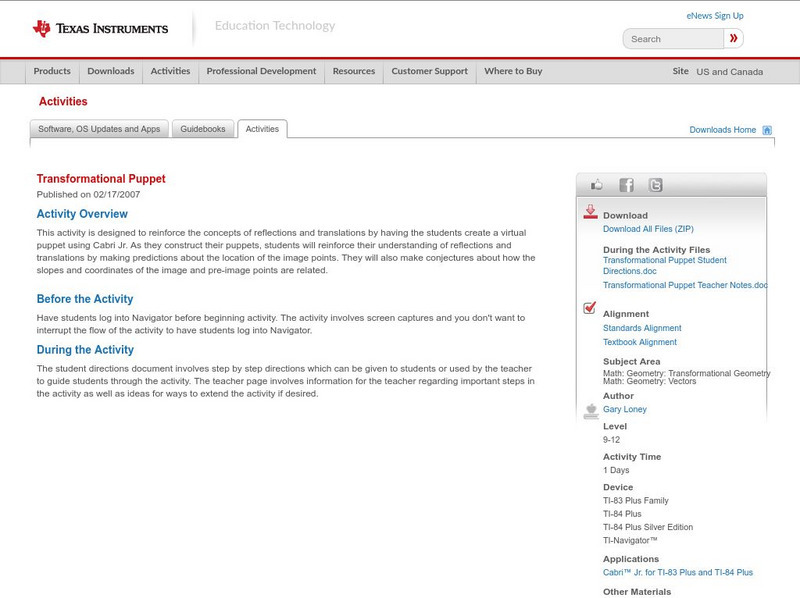800x598 pixels.
Task: Open the Resources menu
Action: [354, 71]
